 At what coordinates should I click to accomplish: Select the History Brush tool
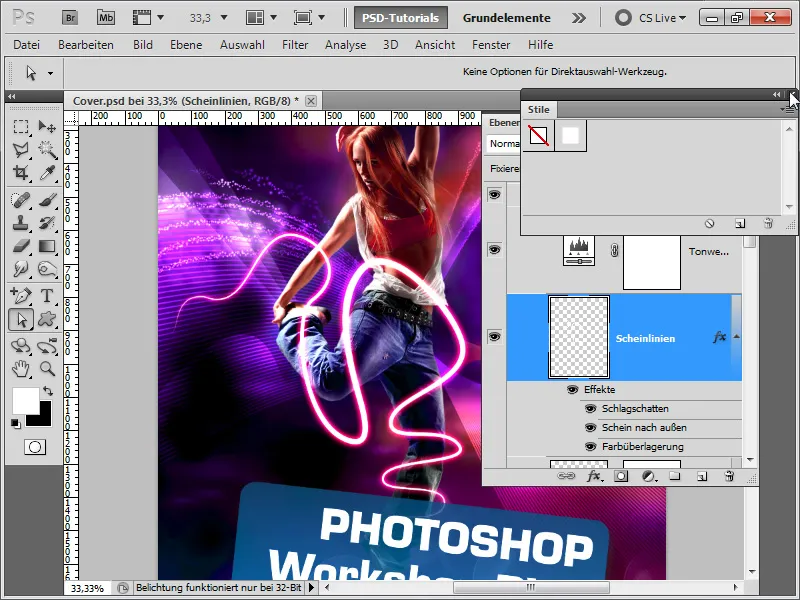tap(47, 223)
